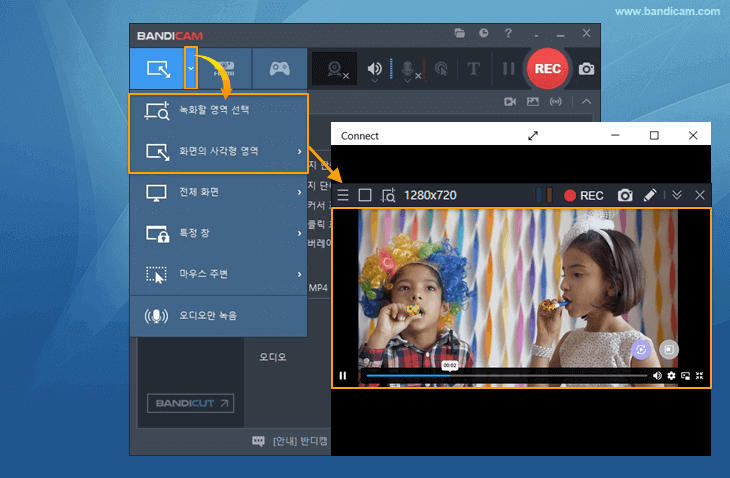Click the text overlay T icon
The image size is (730, 478).
(x=474, y=69)
